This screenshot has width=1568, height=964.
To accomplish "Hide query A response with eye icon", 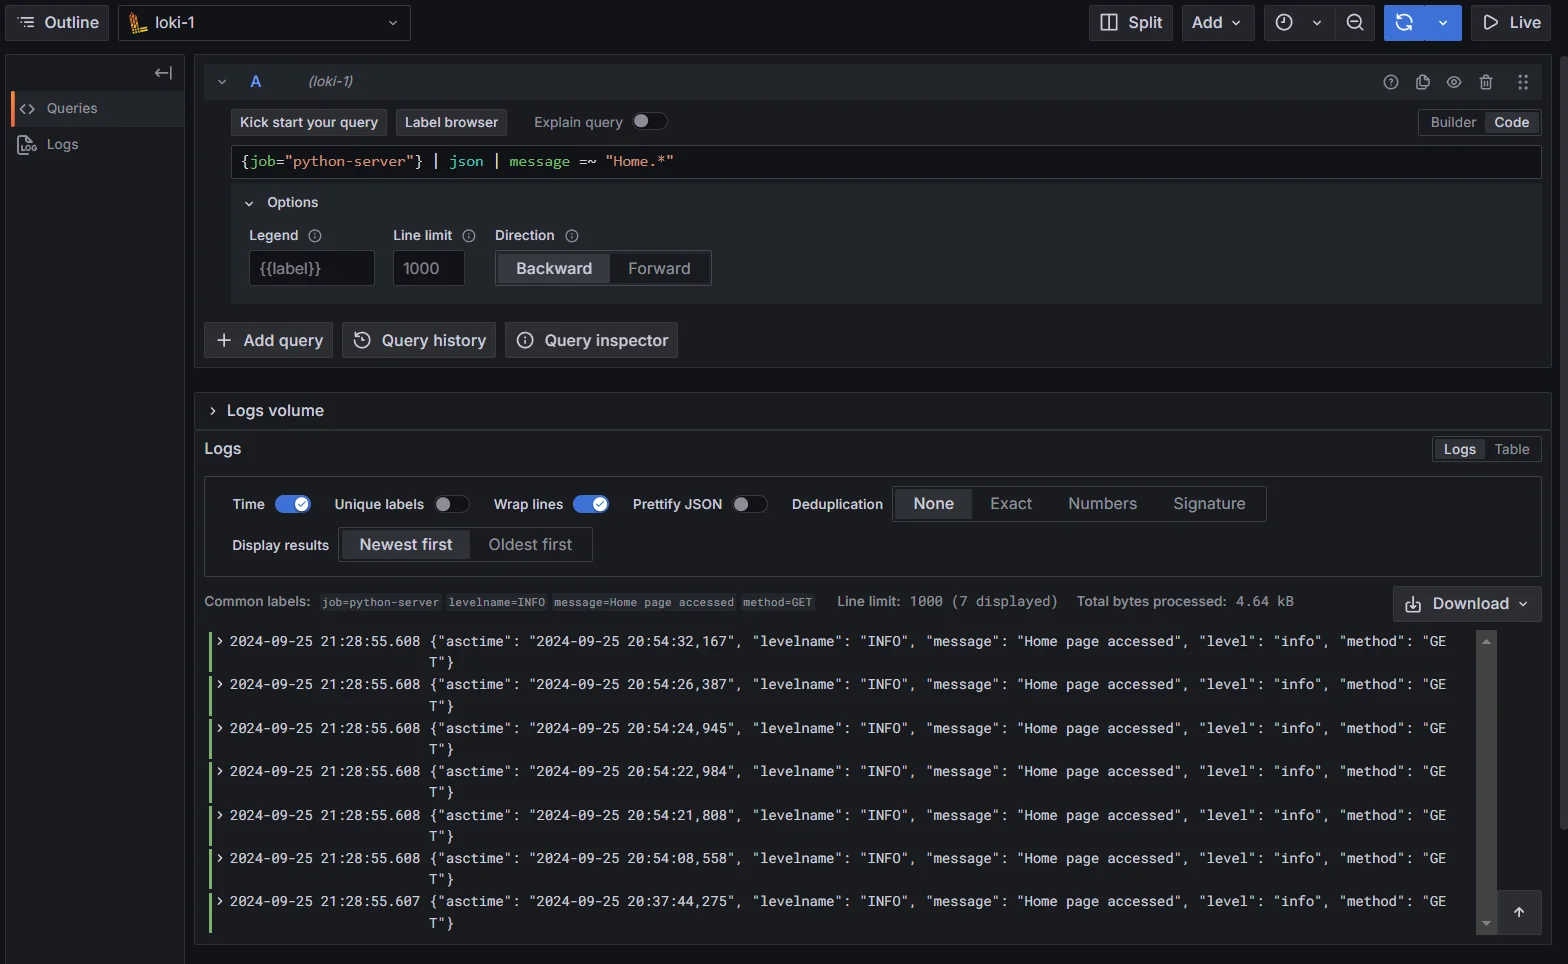I will [x=1454, y=82].
